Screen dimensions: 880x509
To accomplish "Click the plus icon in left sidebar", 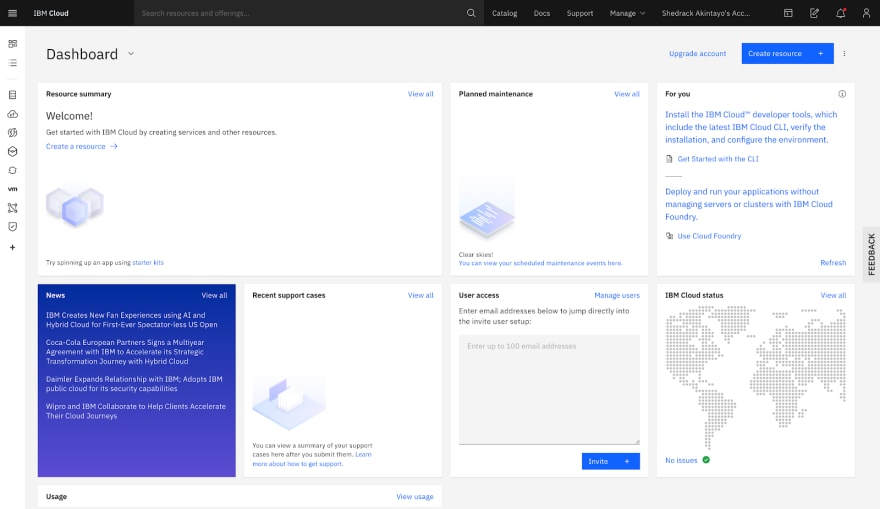I will point(12,247).
